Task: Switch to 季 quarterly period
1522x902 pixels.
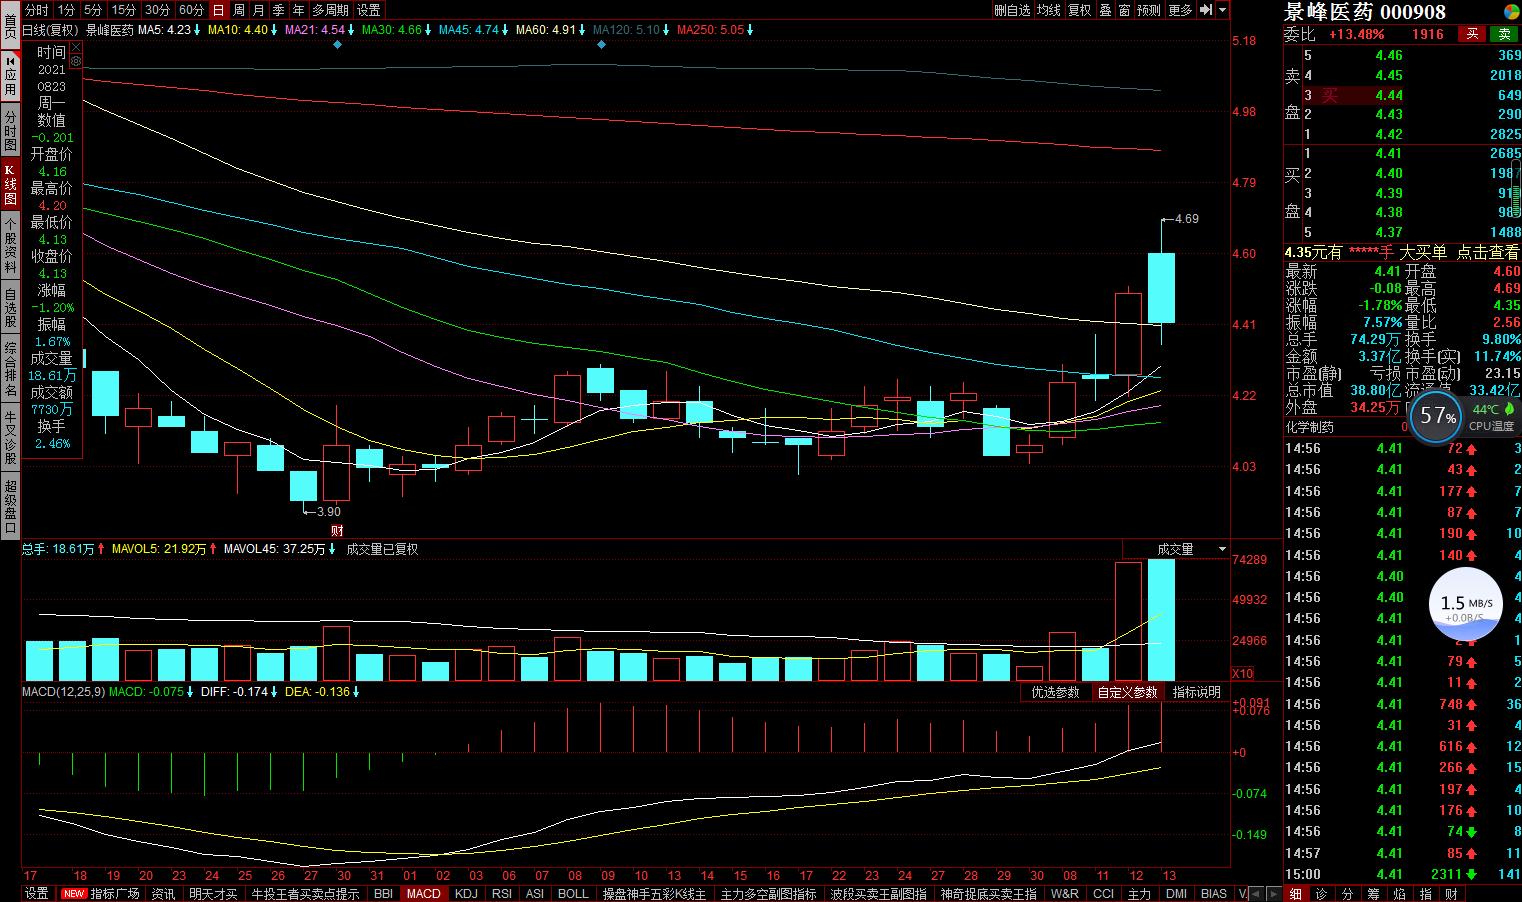Action: (x=279, y=10)
